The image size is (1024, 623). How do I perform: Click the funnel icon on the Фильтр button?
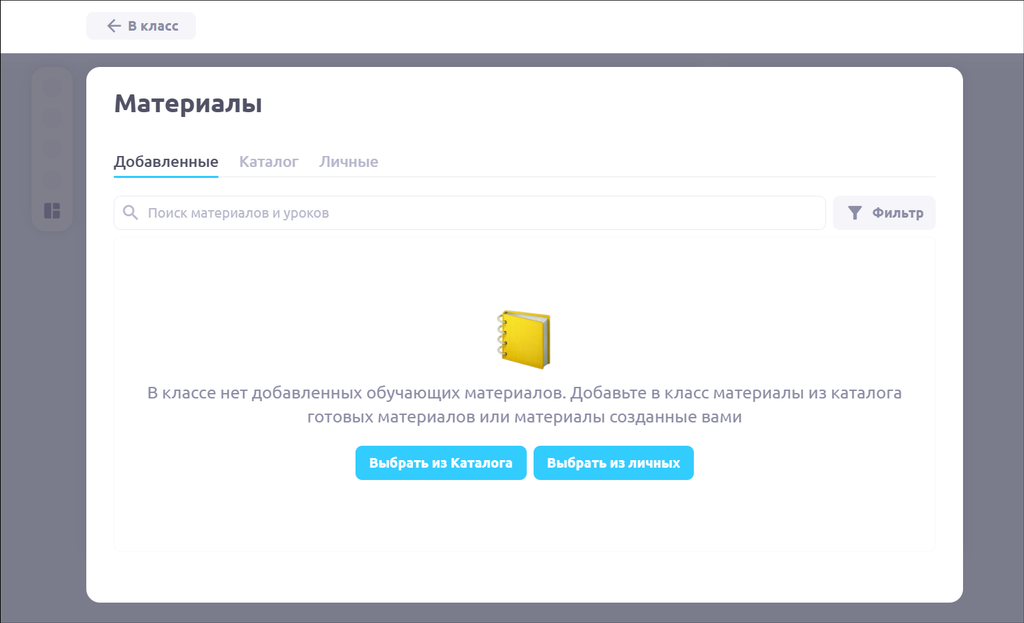[x=854, y=213]
